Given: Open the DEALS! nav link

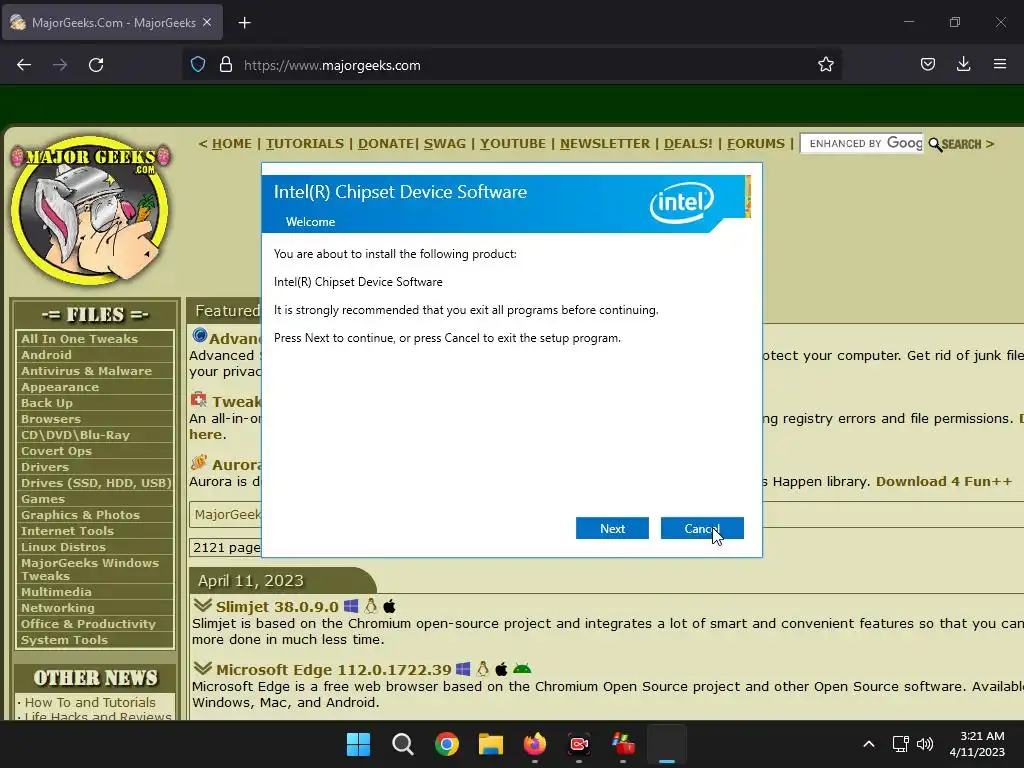Looking at the screenshot, I should tap(688, 144).
